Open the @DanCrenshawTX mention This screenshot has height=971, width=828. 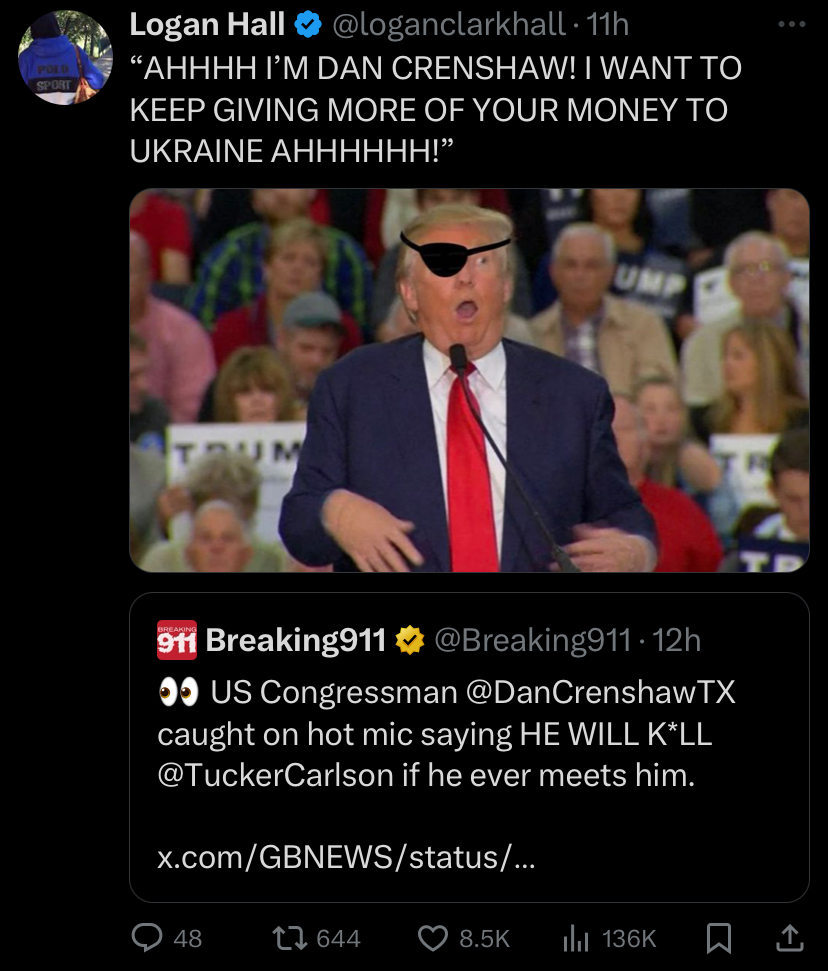click(x=600, y=692)
